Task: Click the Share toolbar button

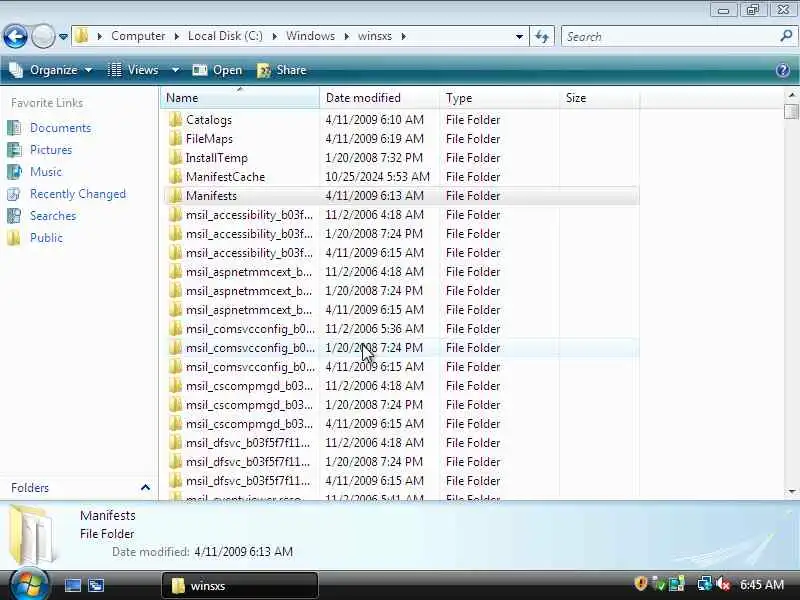Action: [282, 70]
